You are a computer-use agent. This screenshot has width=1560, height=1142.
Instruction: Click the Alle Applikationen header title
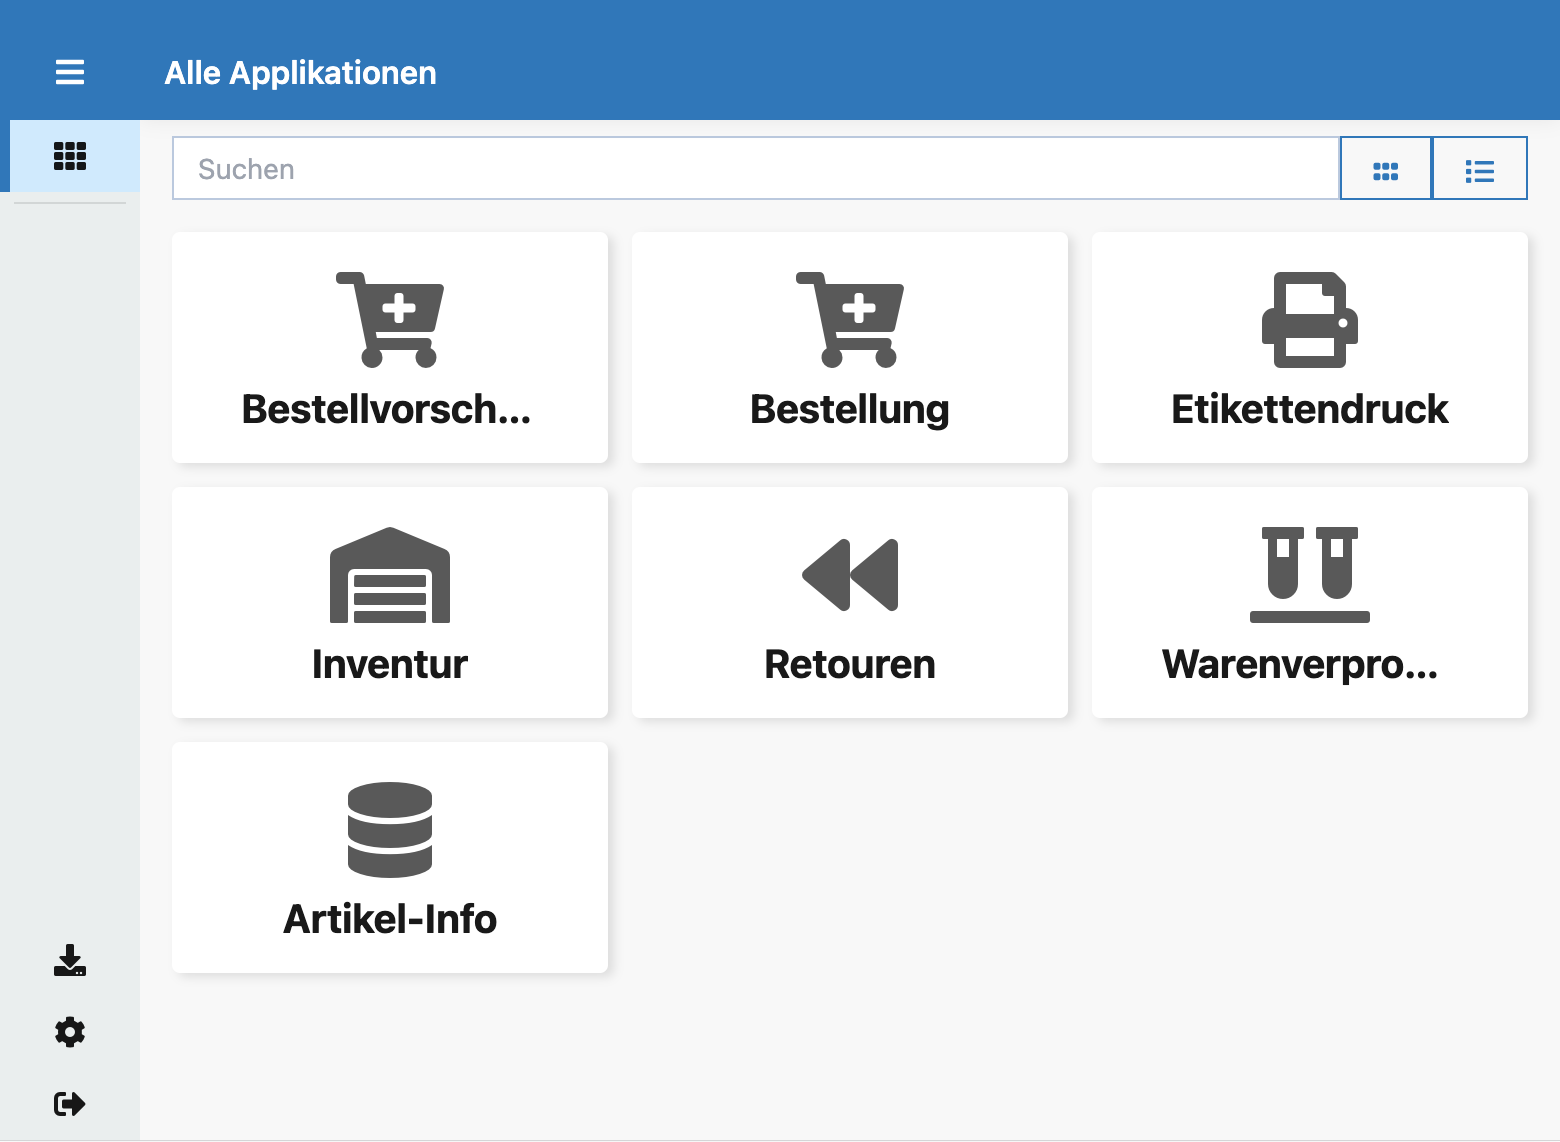click(x=301, y=73)
